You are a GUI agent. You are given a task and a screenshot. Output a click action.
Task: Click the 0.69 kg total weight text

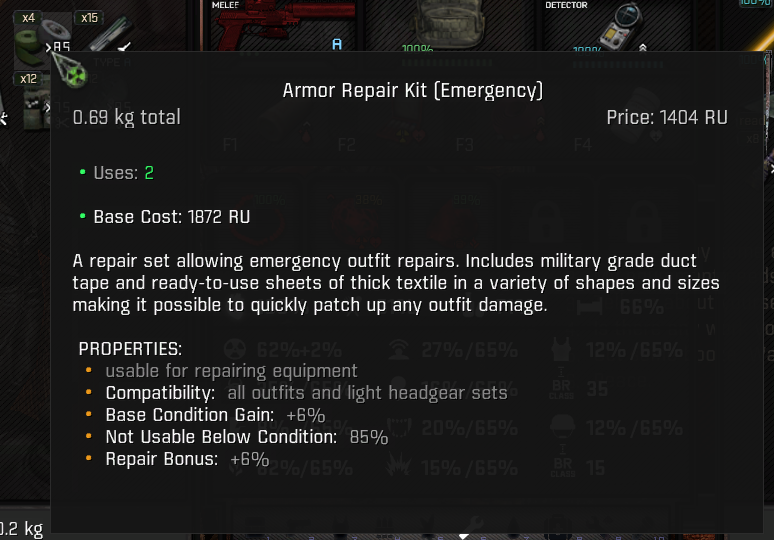(x=127, y=118)
